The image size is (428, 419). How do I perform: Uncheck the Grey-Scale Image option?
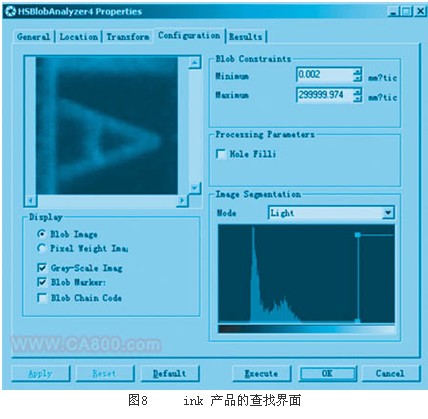[x=42, y=268]
